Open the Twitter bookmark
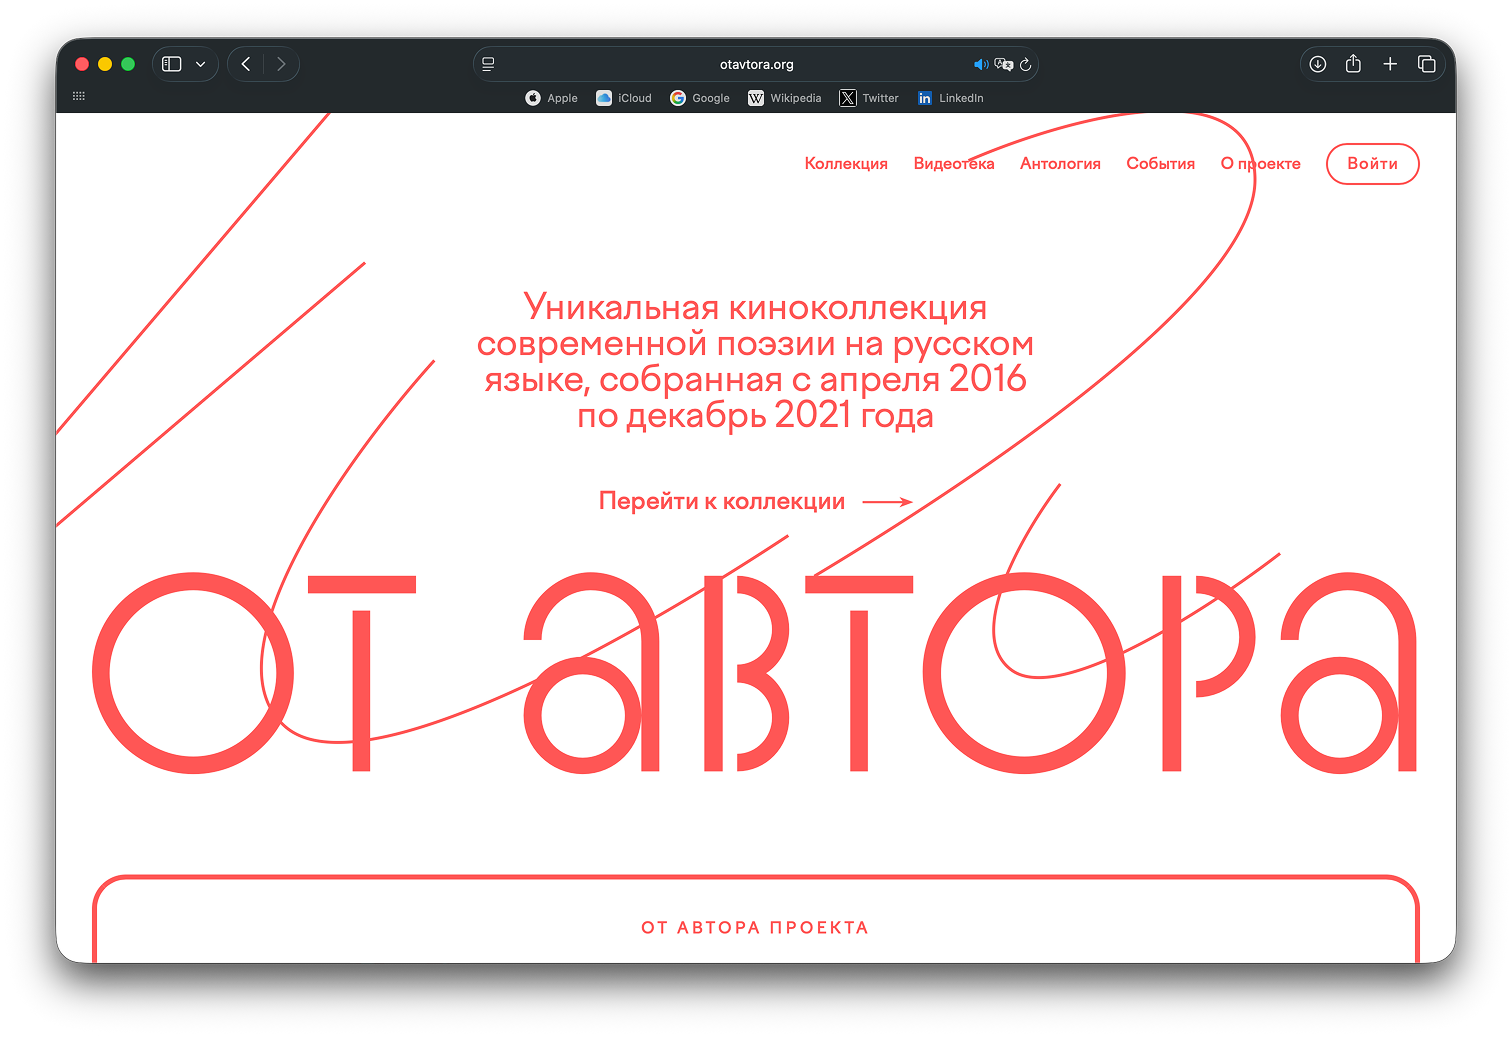This screenshot has height=1037, width=1512. pos(869,98)
